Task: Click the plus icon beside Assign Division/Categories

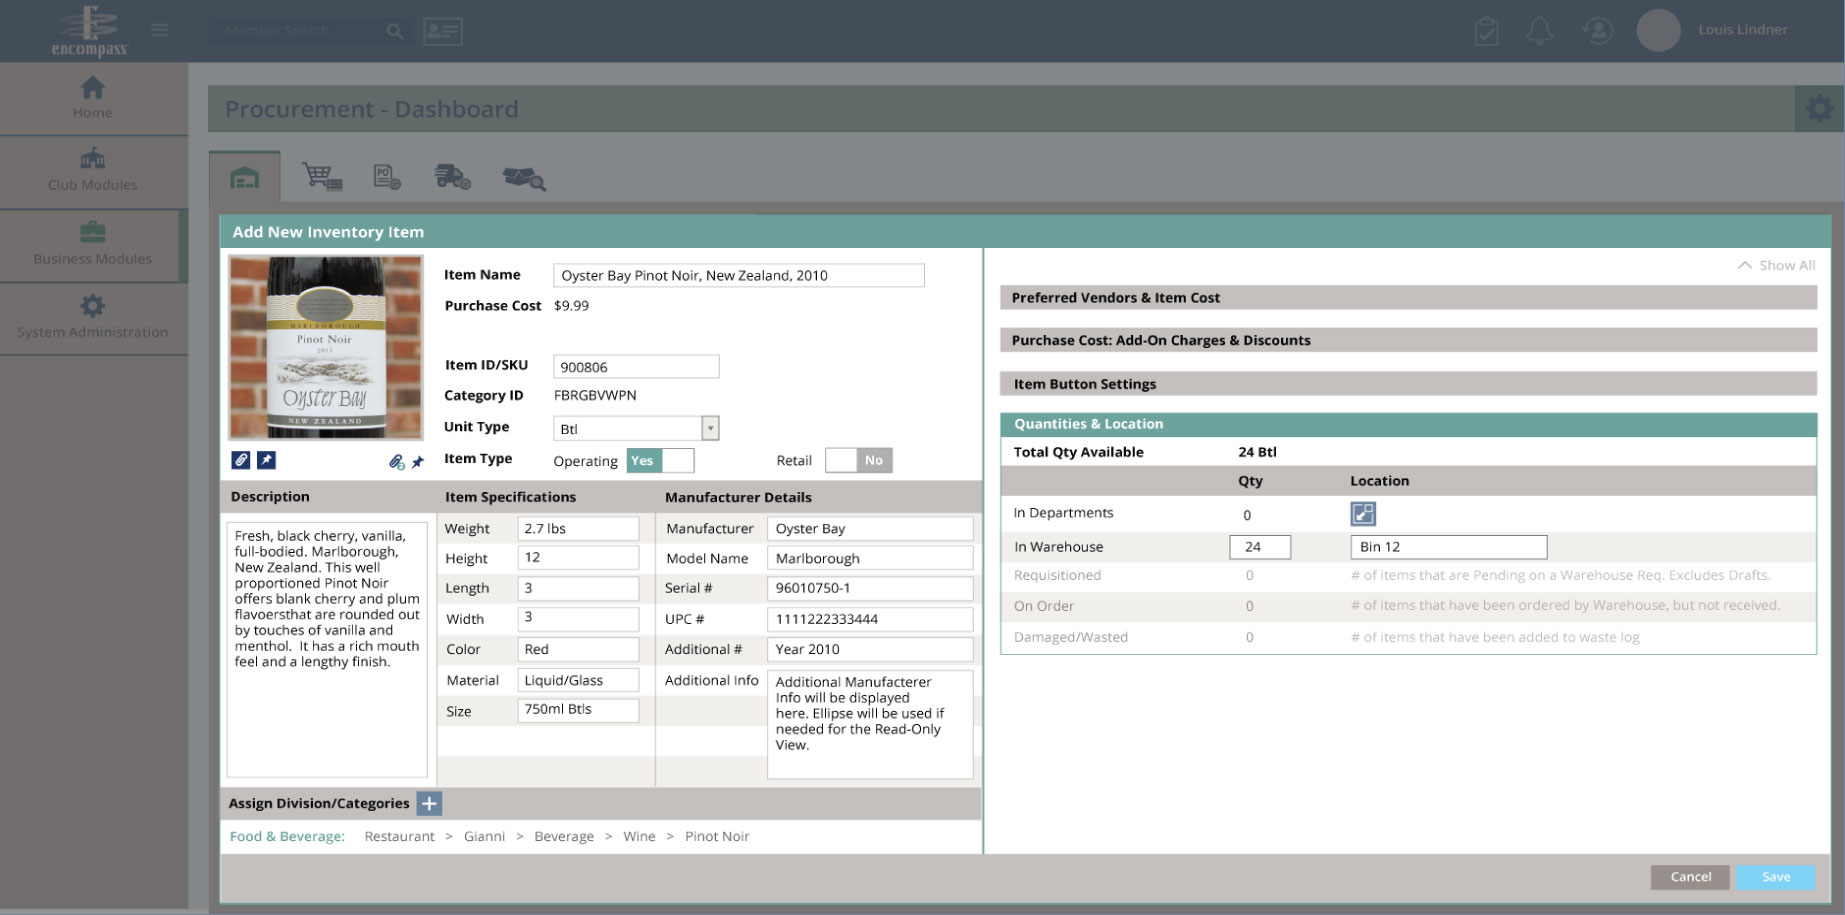Action: pos(429,803)
